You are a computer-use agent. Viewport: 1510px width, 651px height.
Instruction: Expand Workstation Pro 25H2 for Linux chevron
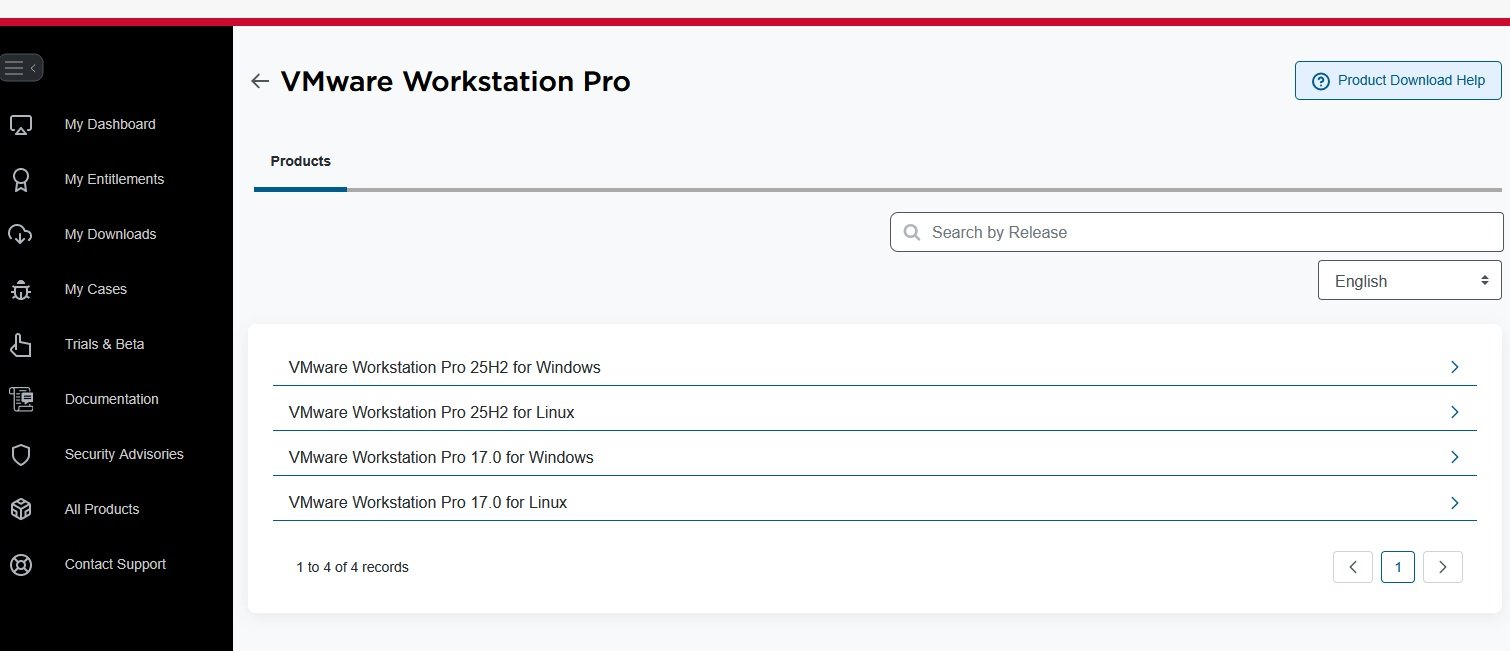[1455, 412]
